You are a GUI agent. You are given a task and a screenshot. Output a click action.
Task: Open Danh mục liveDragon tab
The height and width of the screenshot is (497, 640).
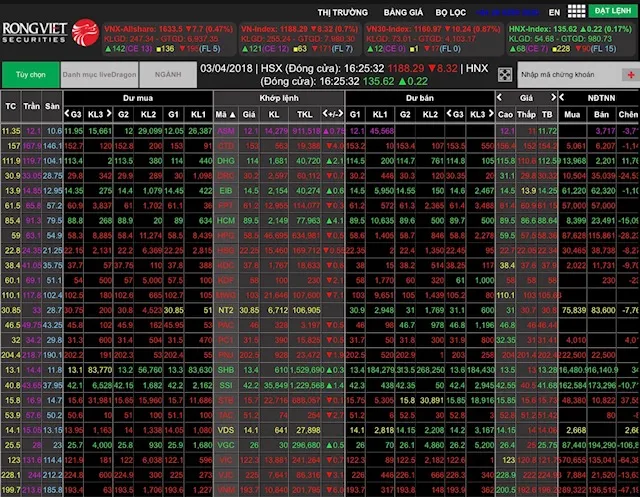click(x=97, y=74)
